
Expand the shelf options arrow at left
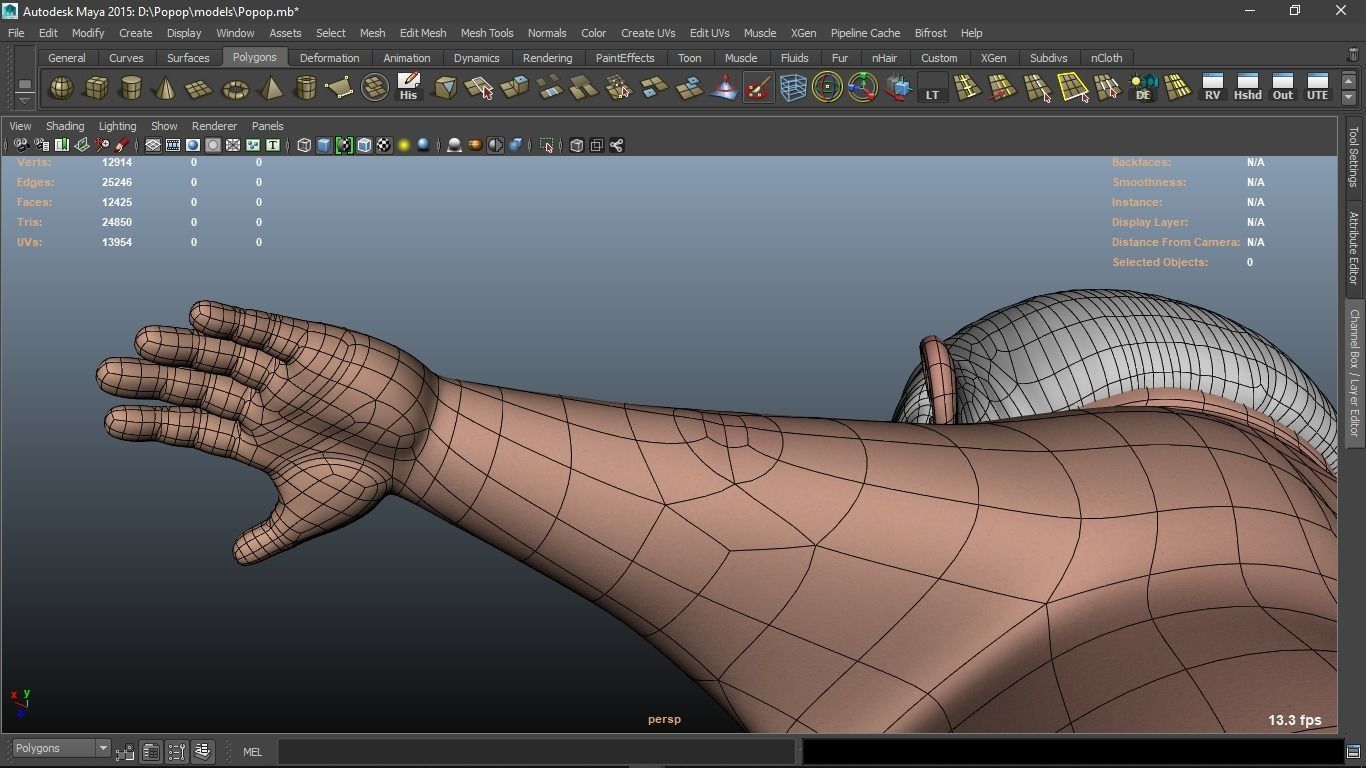tap(24, 99)
